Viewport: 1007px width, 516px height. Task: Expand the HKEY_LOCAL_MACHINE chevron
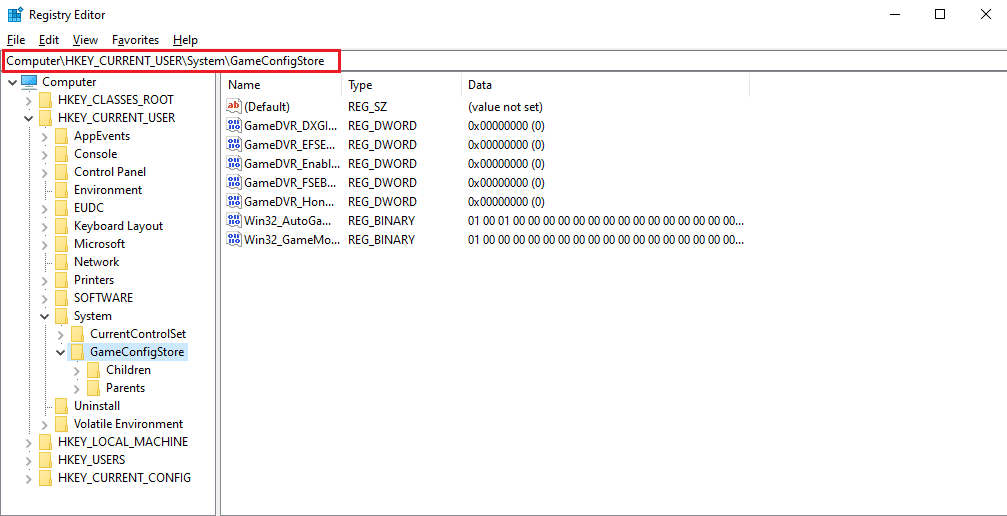[28, 442]
